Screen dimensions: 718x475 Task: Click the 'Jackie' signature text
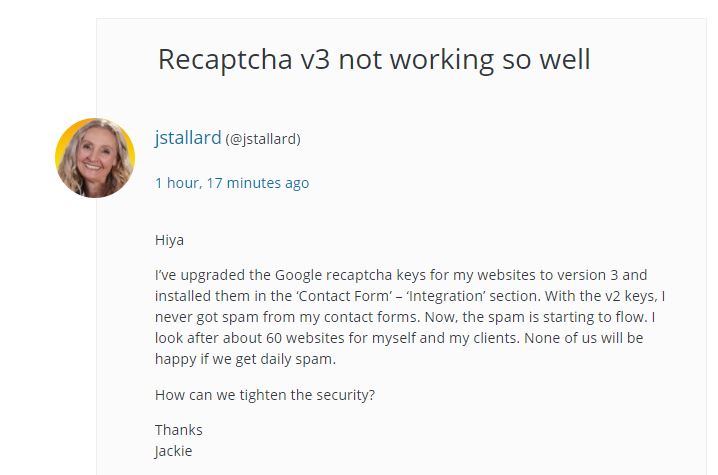point(173,451)
